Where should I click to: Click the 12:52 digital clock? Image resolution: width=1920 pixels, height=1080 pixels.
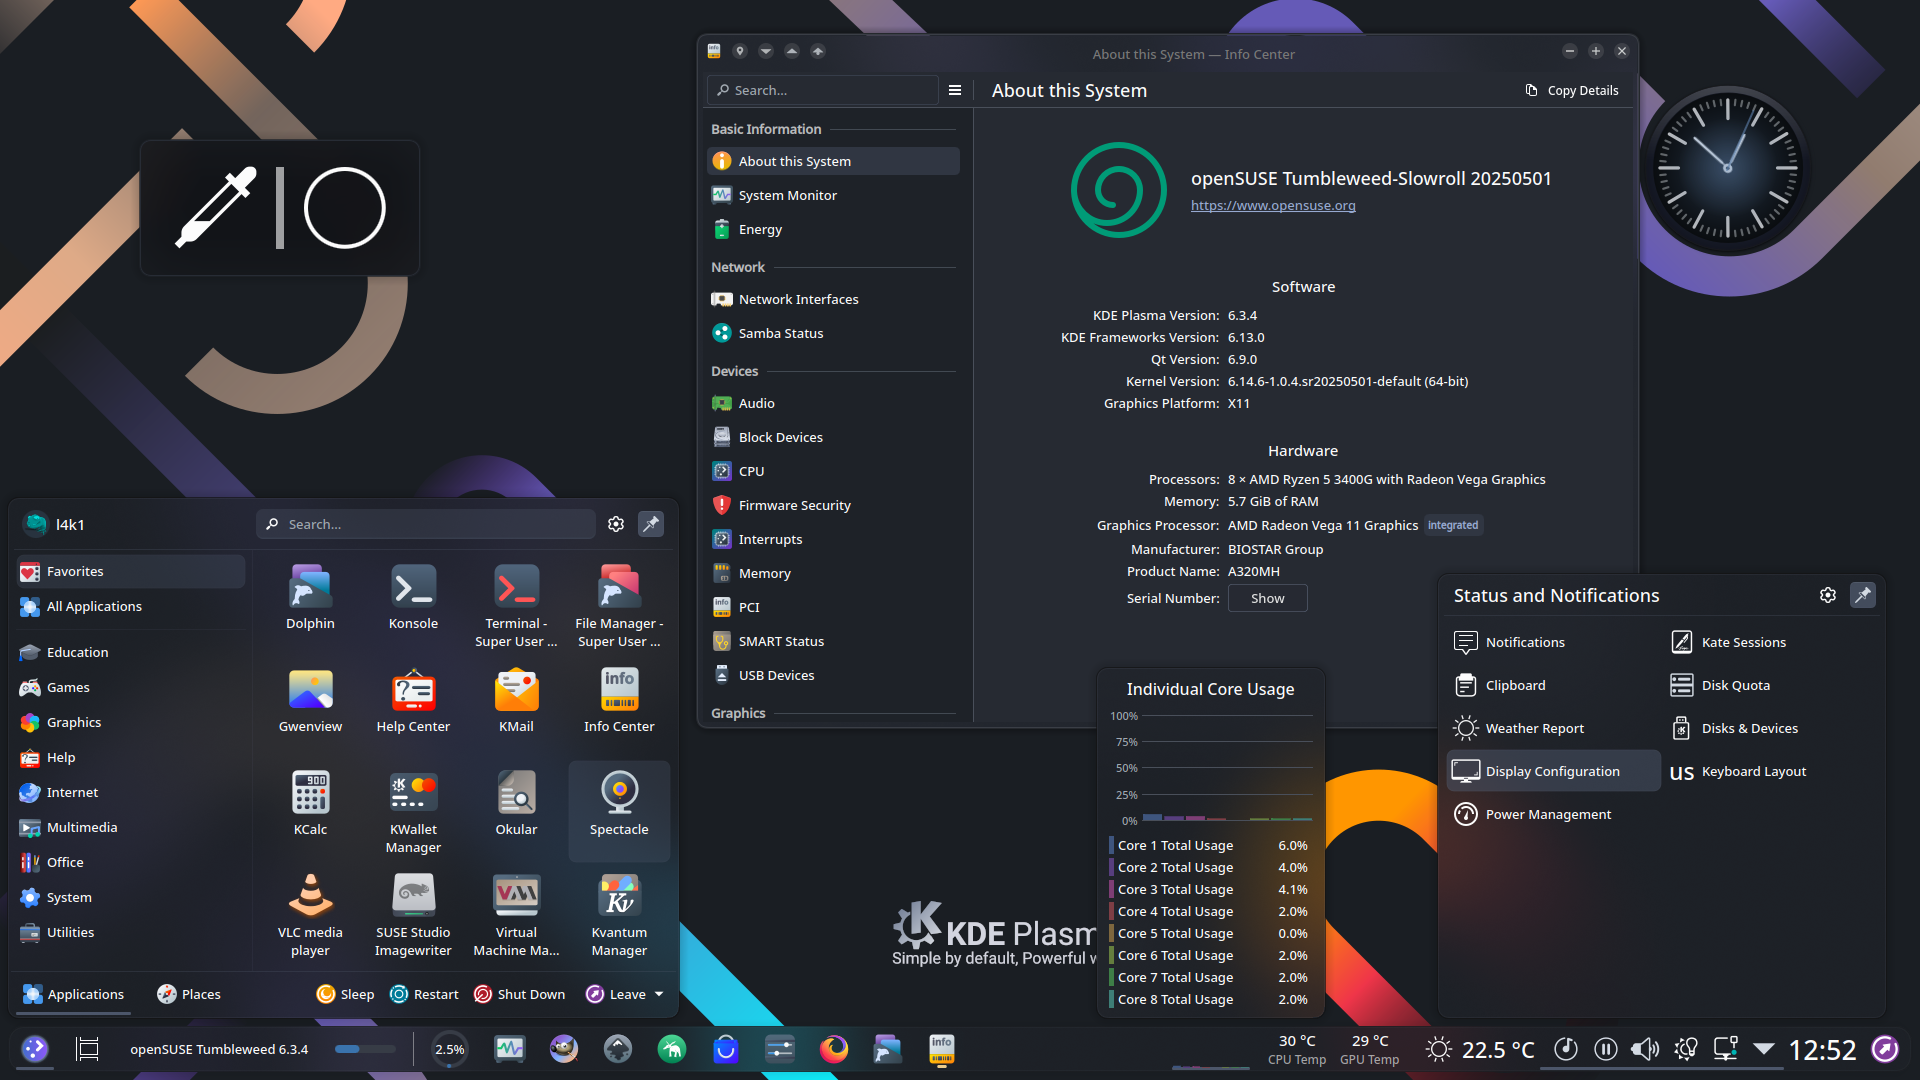tap(1822, 1049)
